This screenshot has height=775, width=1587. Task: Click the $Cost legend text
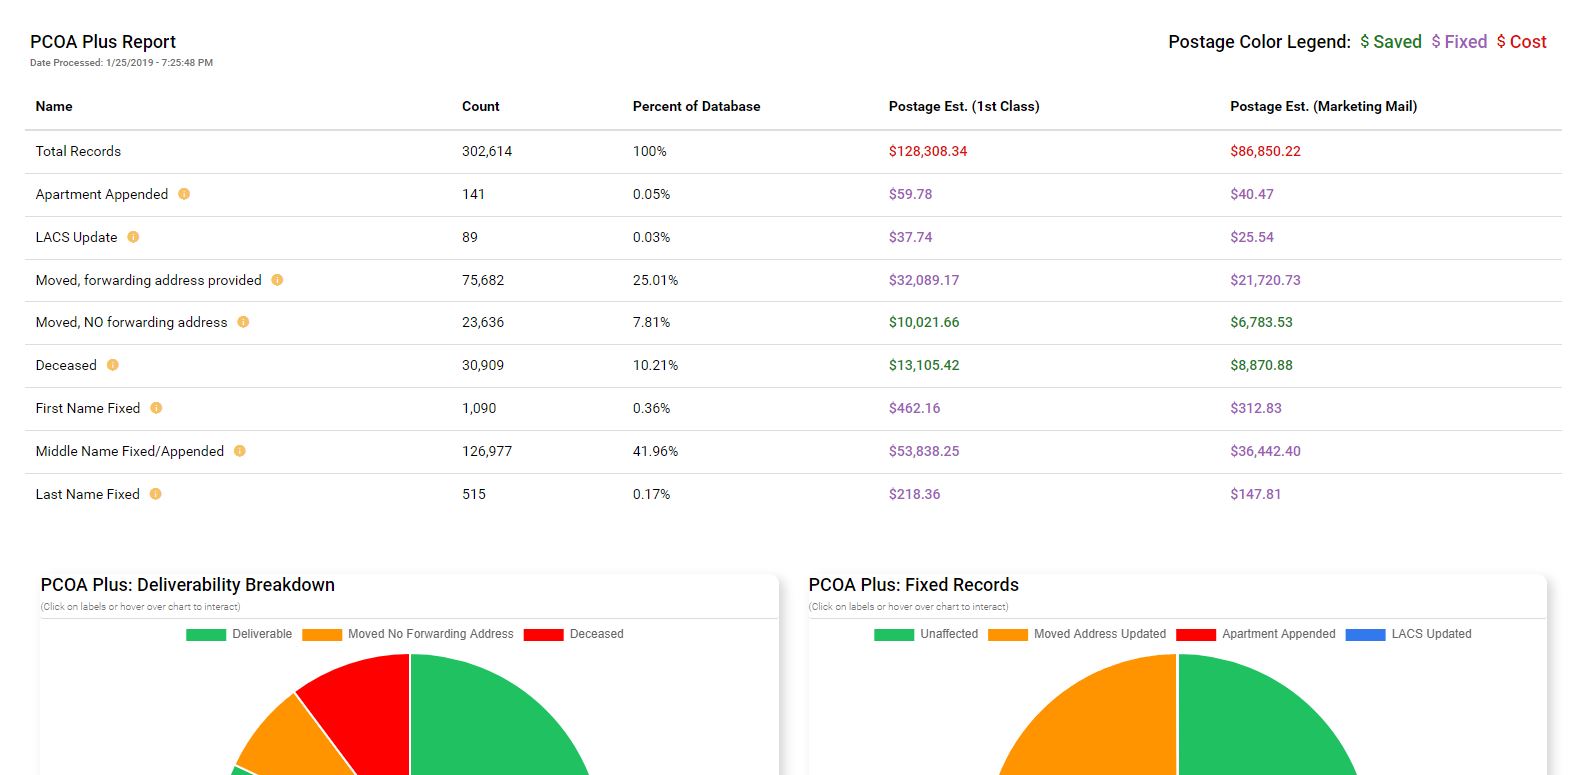(x=1521, y=42)
